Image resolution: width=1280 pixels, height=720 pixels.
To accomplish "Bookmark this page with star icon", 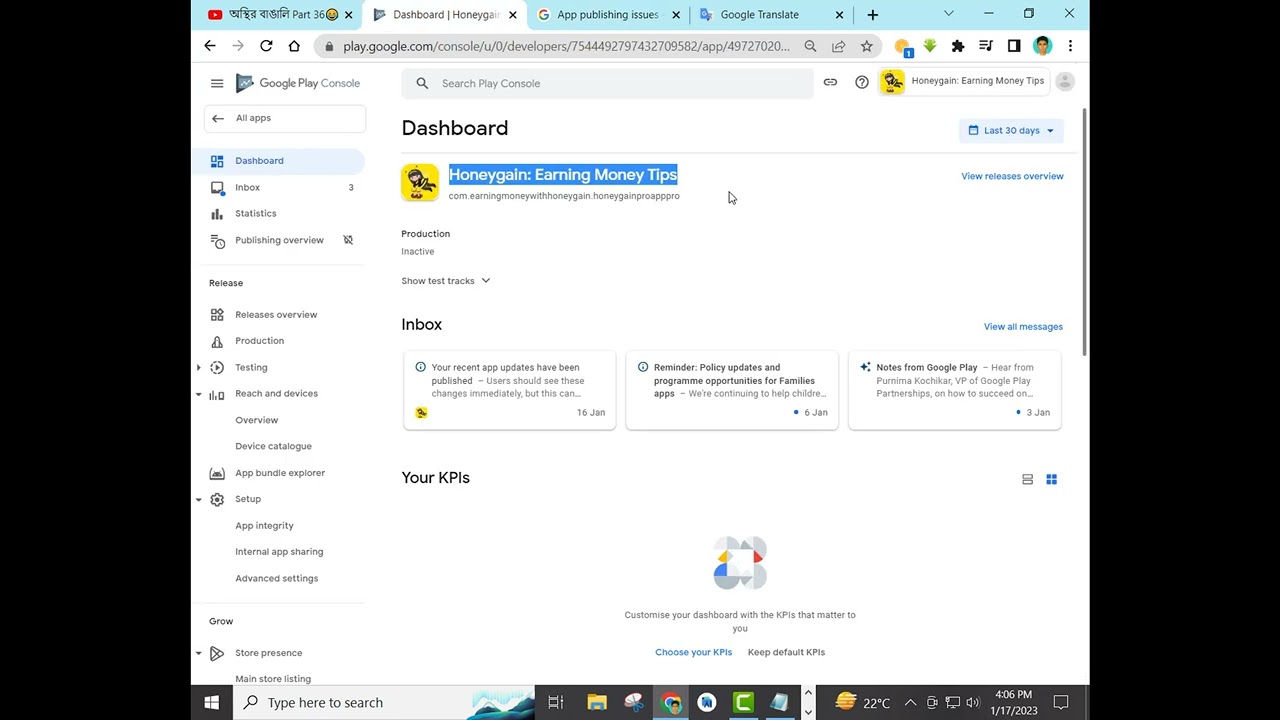I will tap(866, 46).
